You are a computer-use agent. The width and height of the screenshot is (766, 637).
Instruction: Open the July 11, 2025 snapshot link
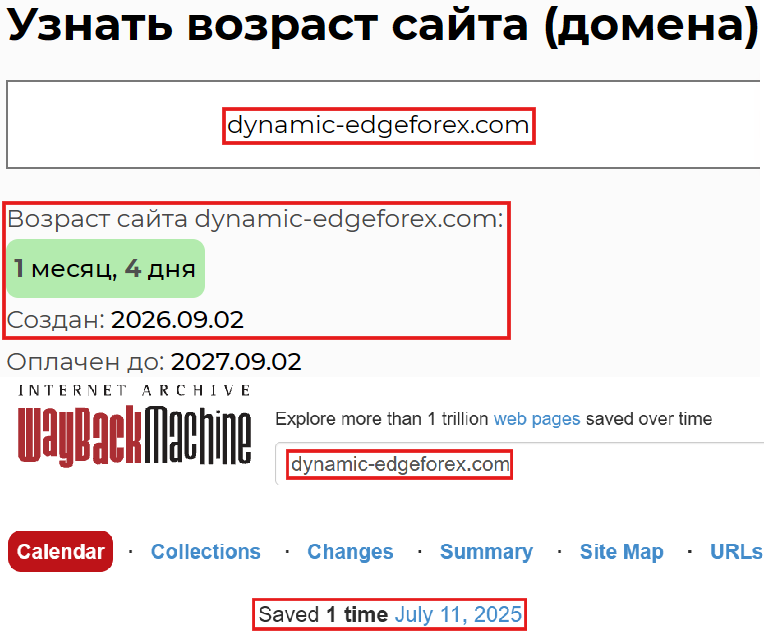pos(458,615)
